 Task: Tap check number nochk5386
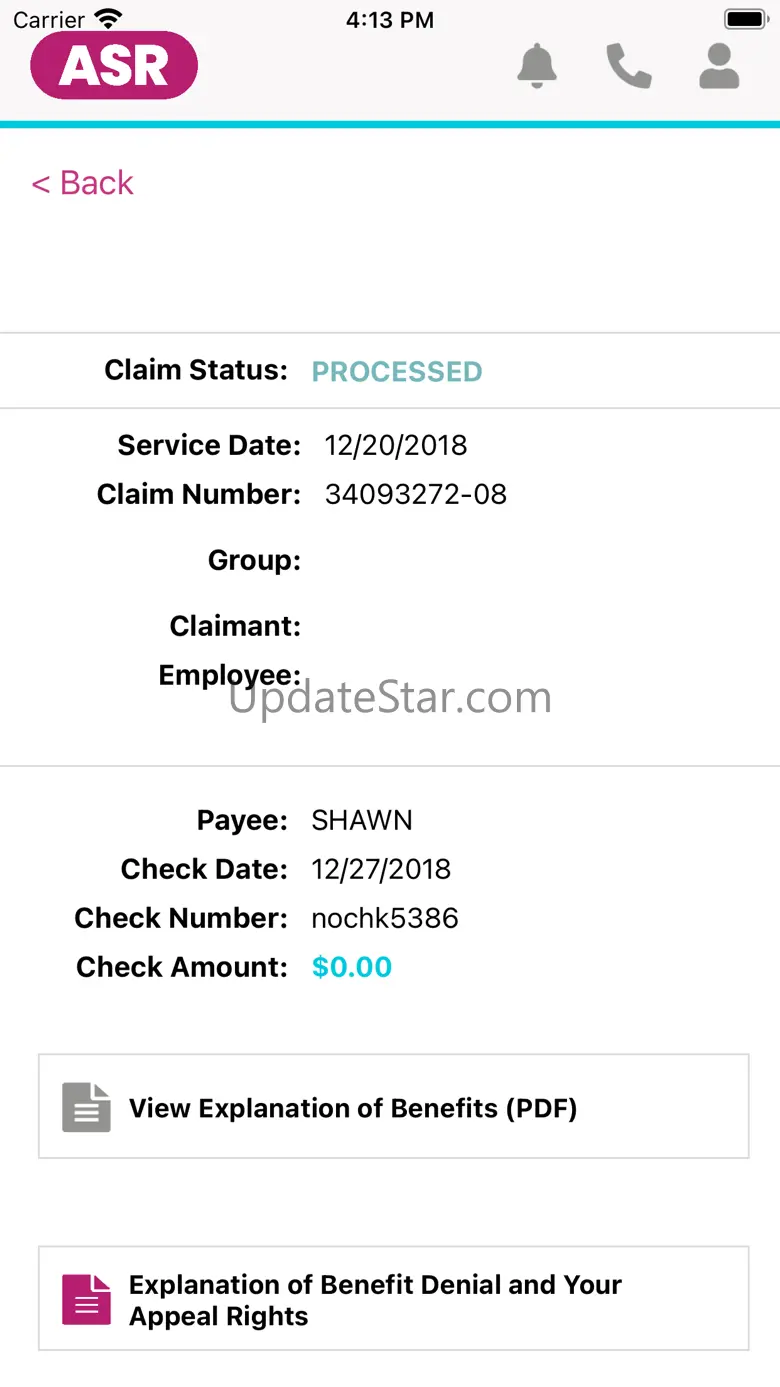(x=385, y=918)
